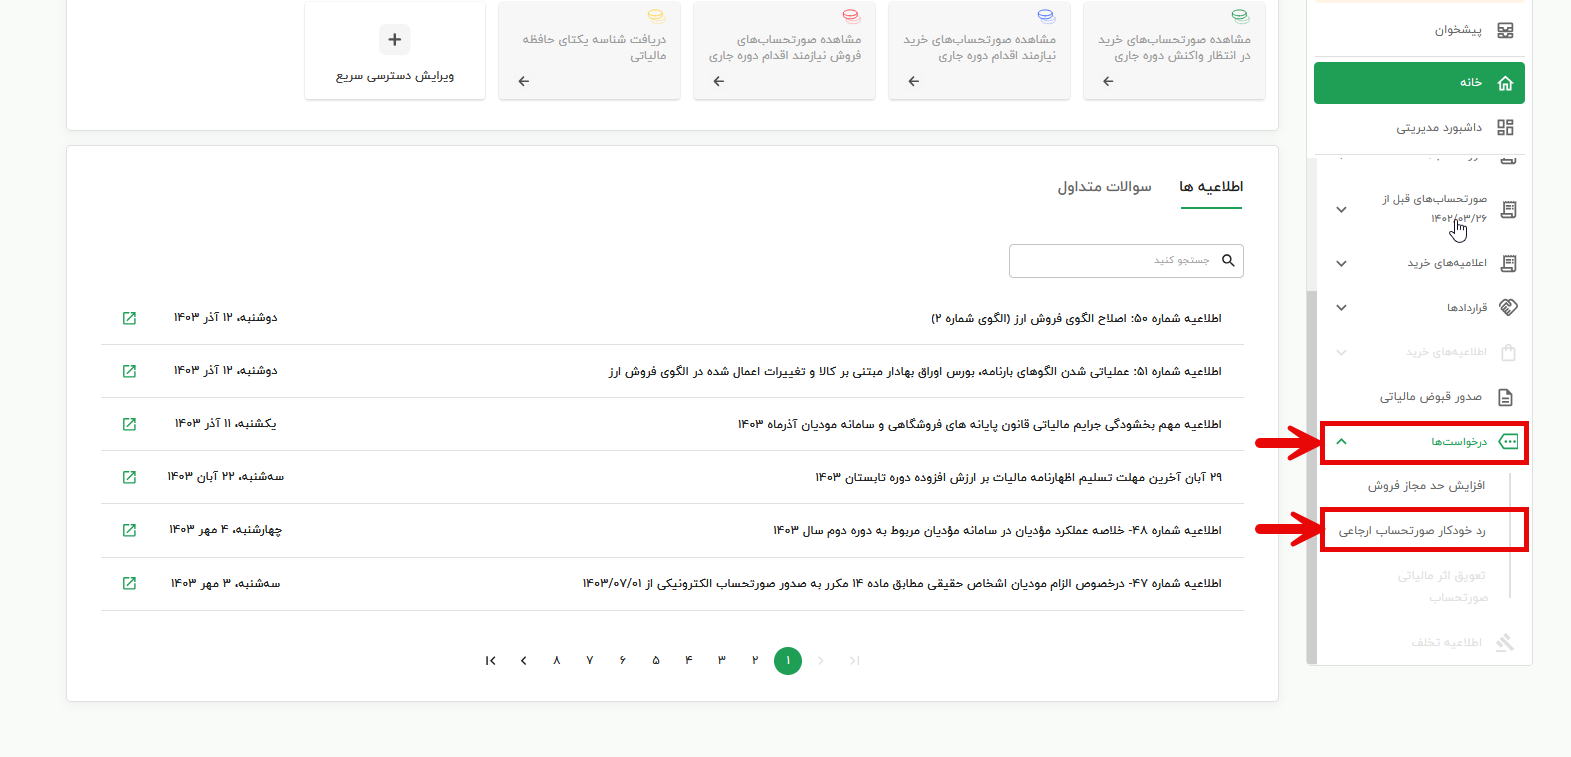
Task: Open external link for اطلاعیه شماره ۴۸
Action: [129, 530]
